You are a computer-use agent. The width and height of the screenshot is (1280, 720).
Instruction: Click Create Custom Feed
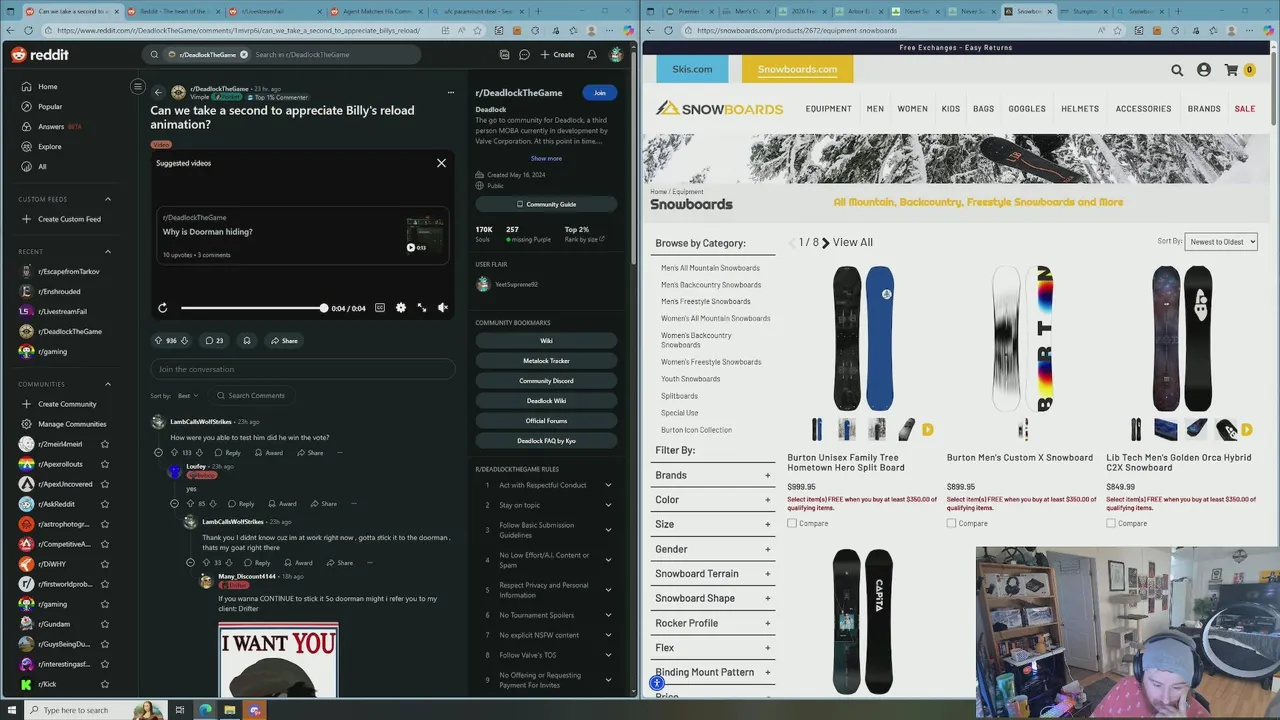pyautogui.click(x=68, y=219)
